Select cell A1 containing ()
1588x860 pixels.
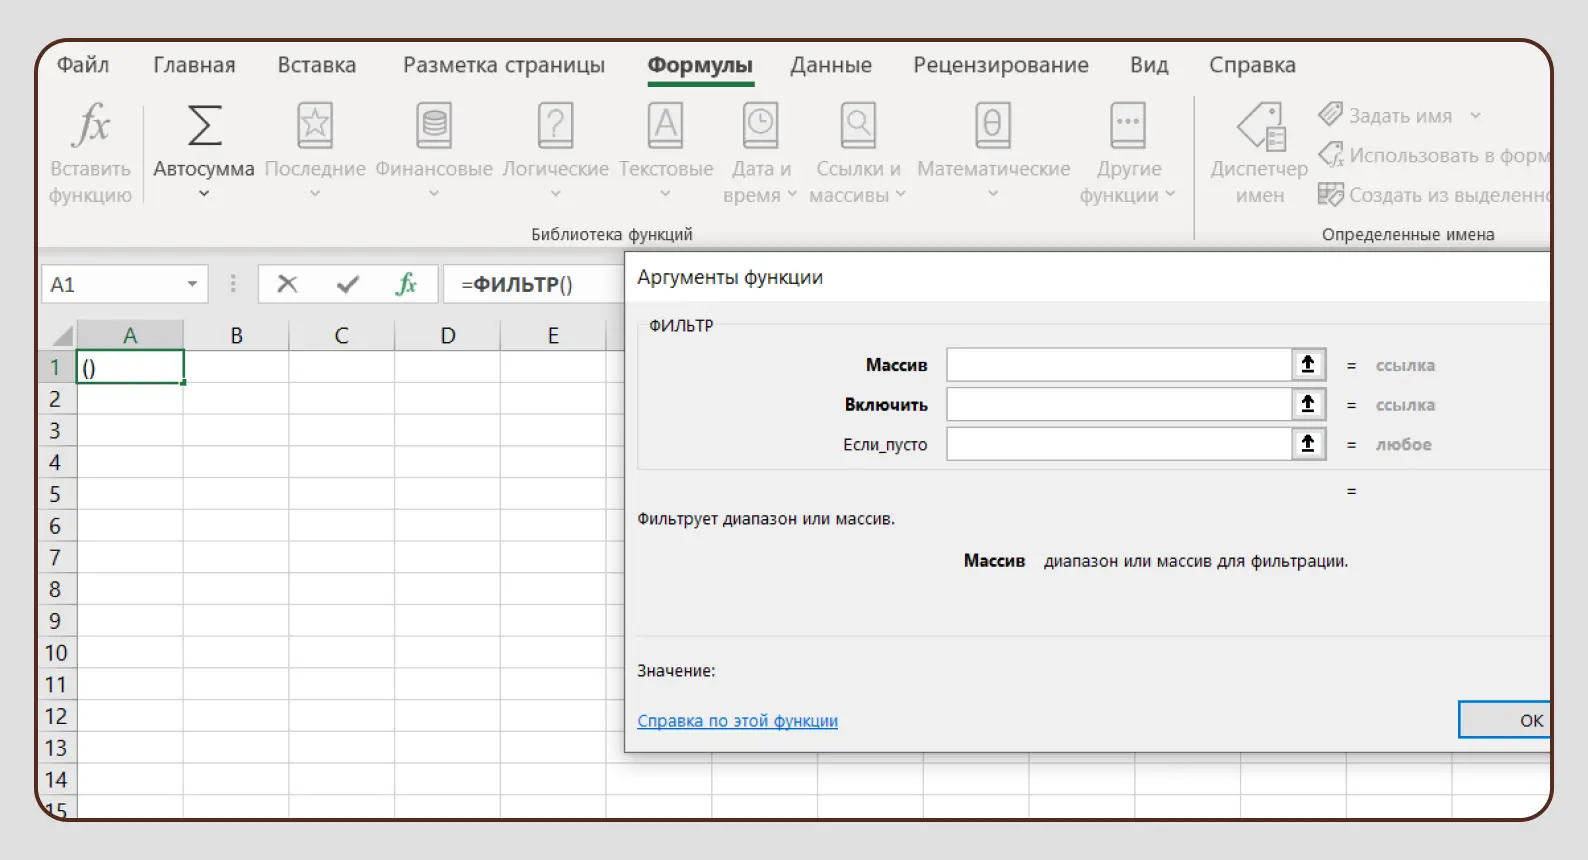130,367
